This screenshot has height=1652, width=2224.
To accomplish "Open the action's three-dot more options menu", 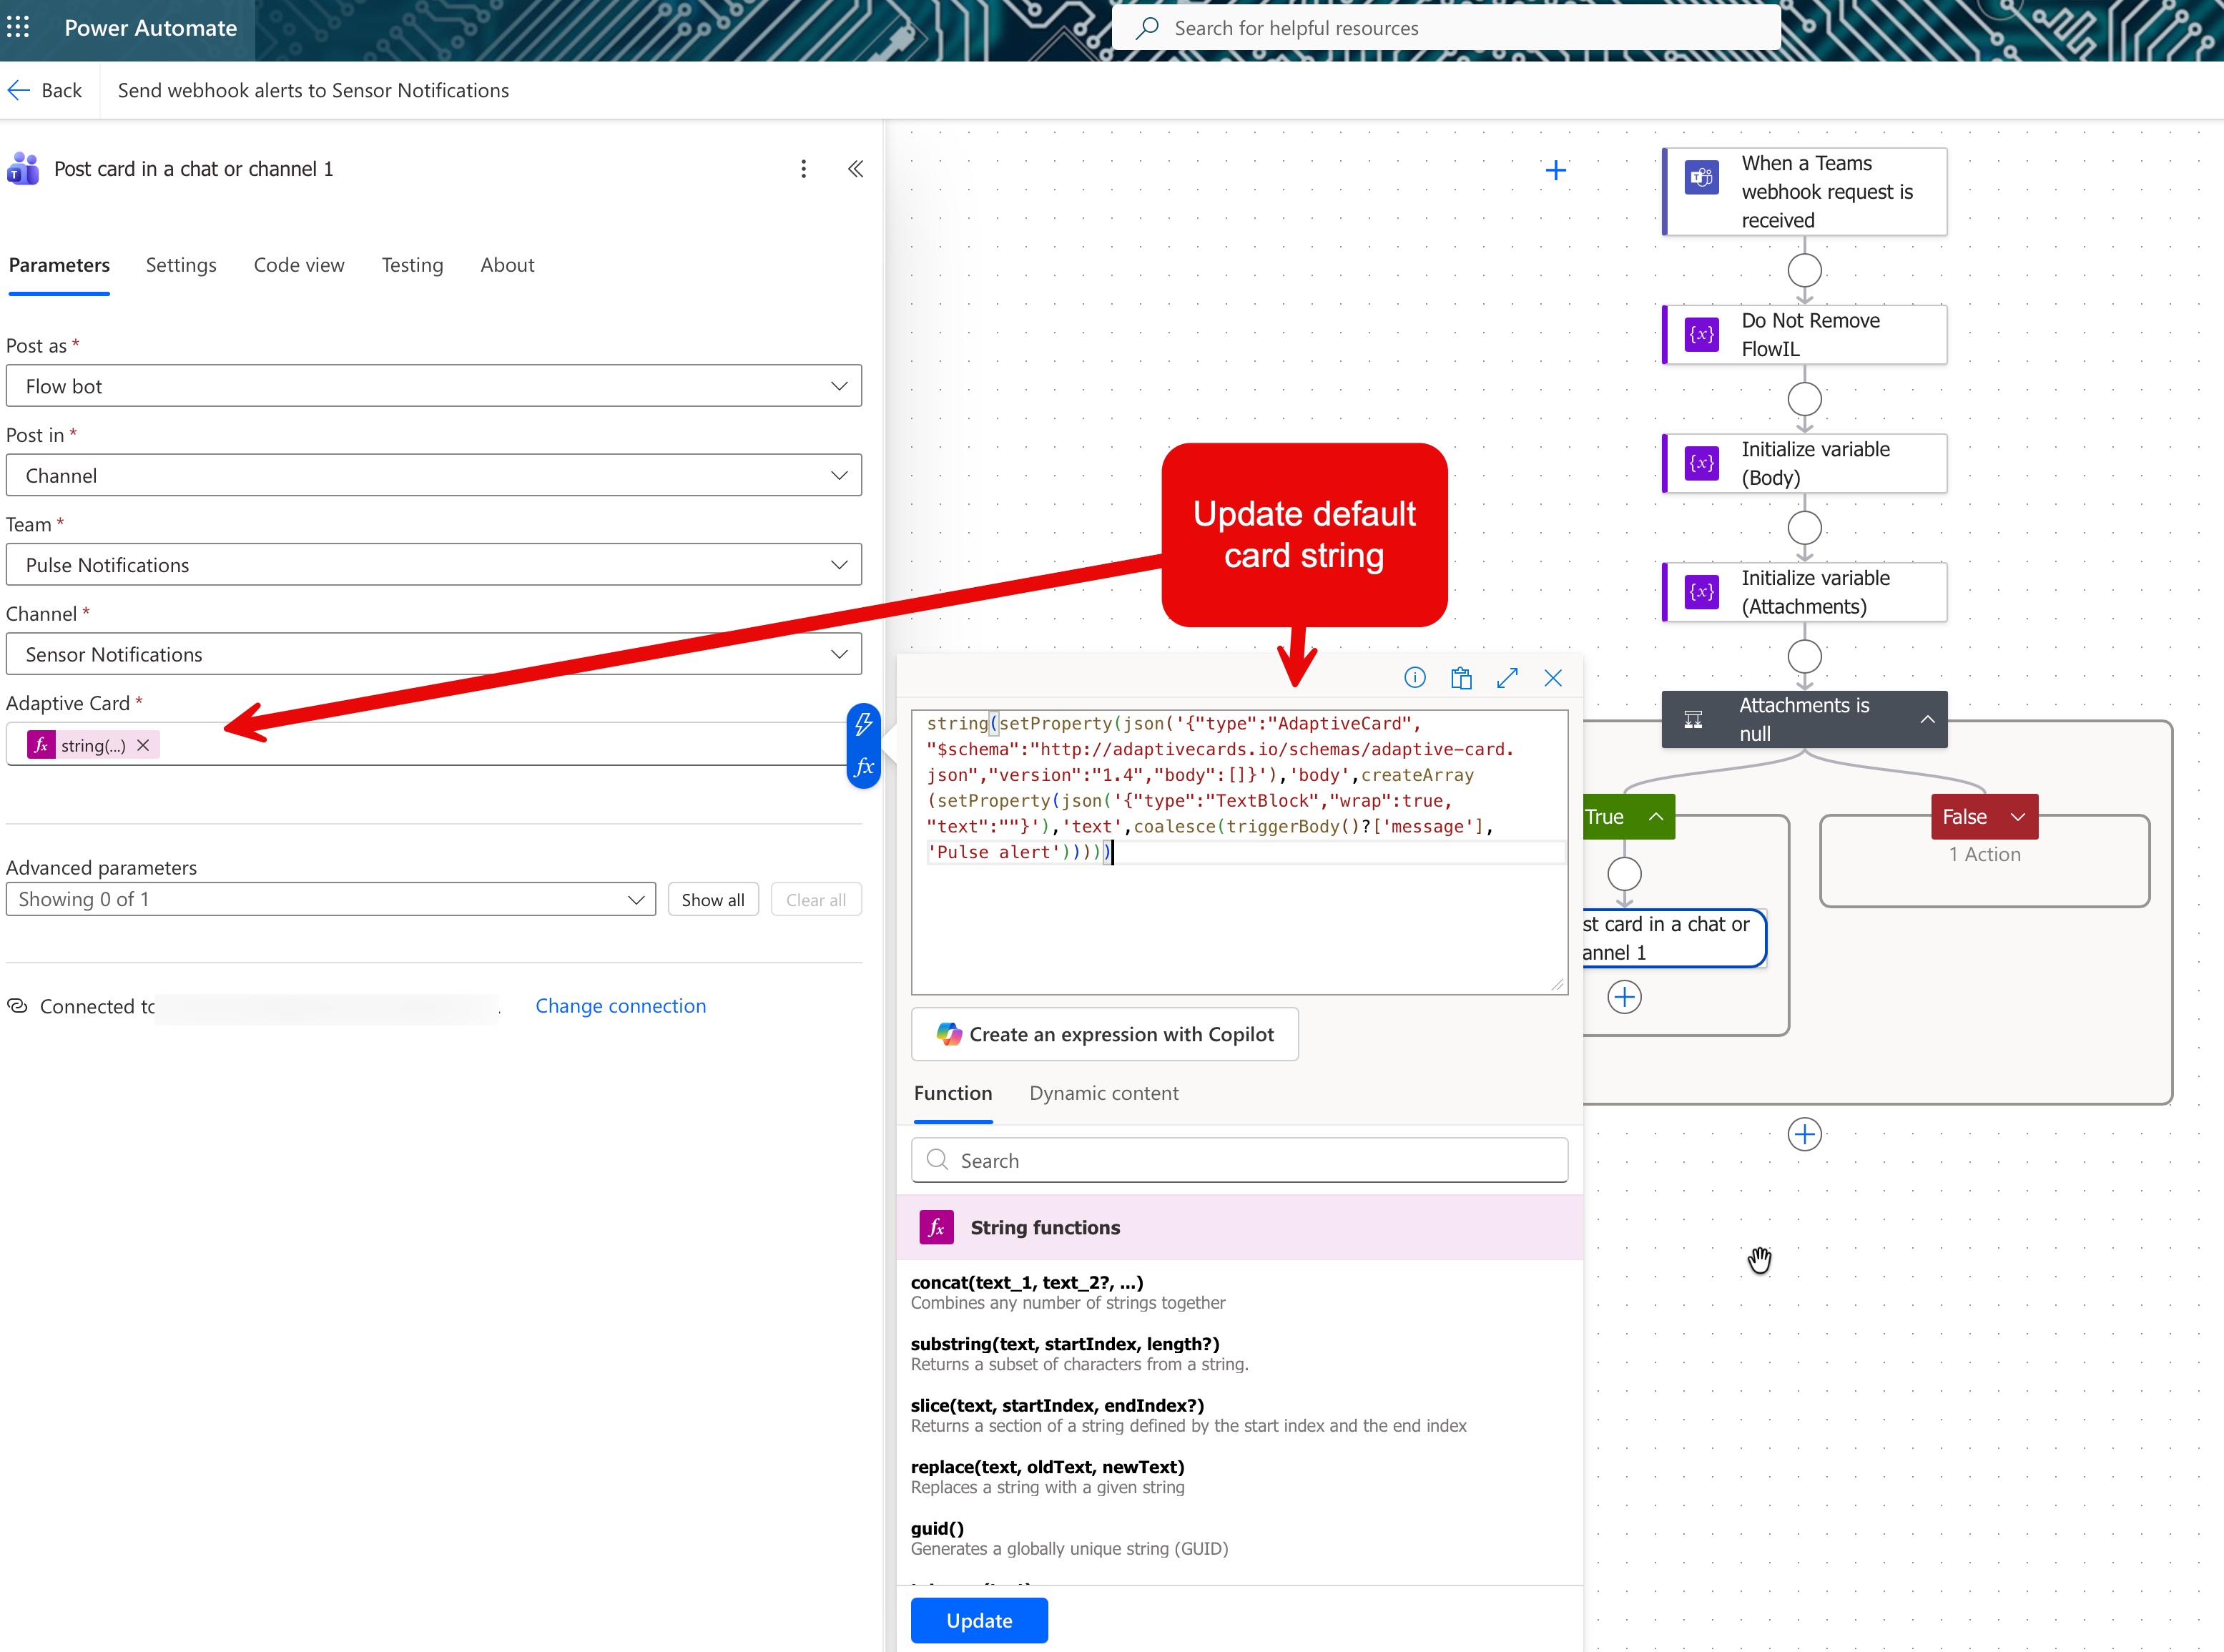I will coord(803,169).
